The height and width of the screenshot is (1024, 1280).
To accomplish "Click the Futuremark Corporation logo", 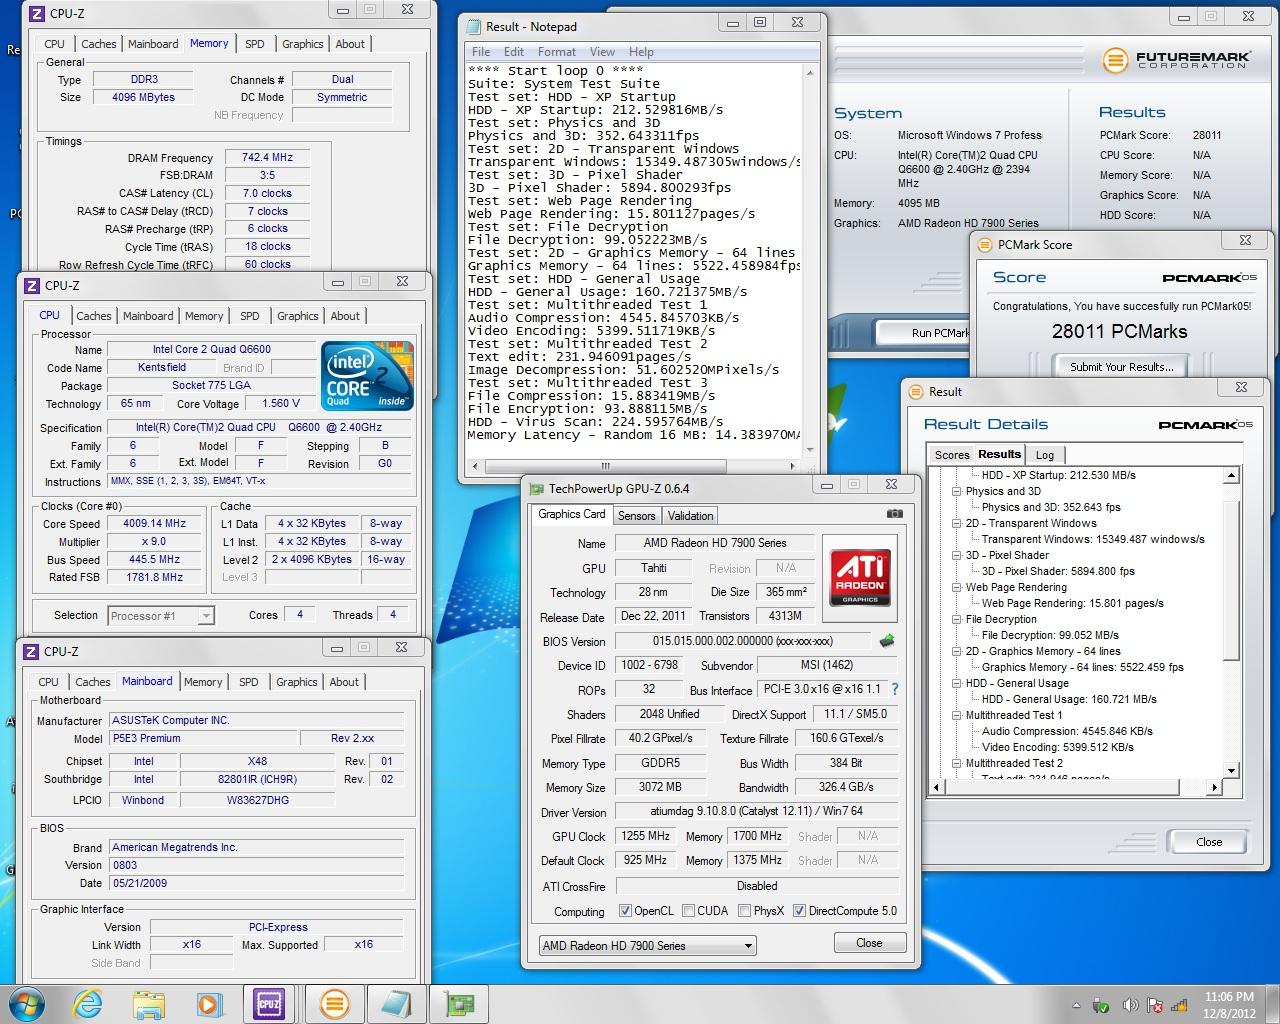I will (1177, 60).
